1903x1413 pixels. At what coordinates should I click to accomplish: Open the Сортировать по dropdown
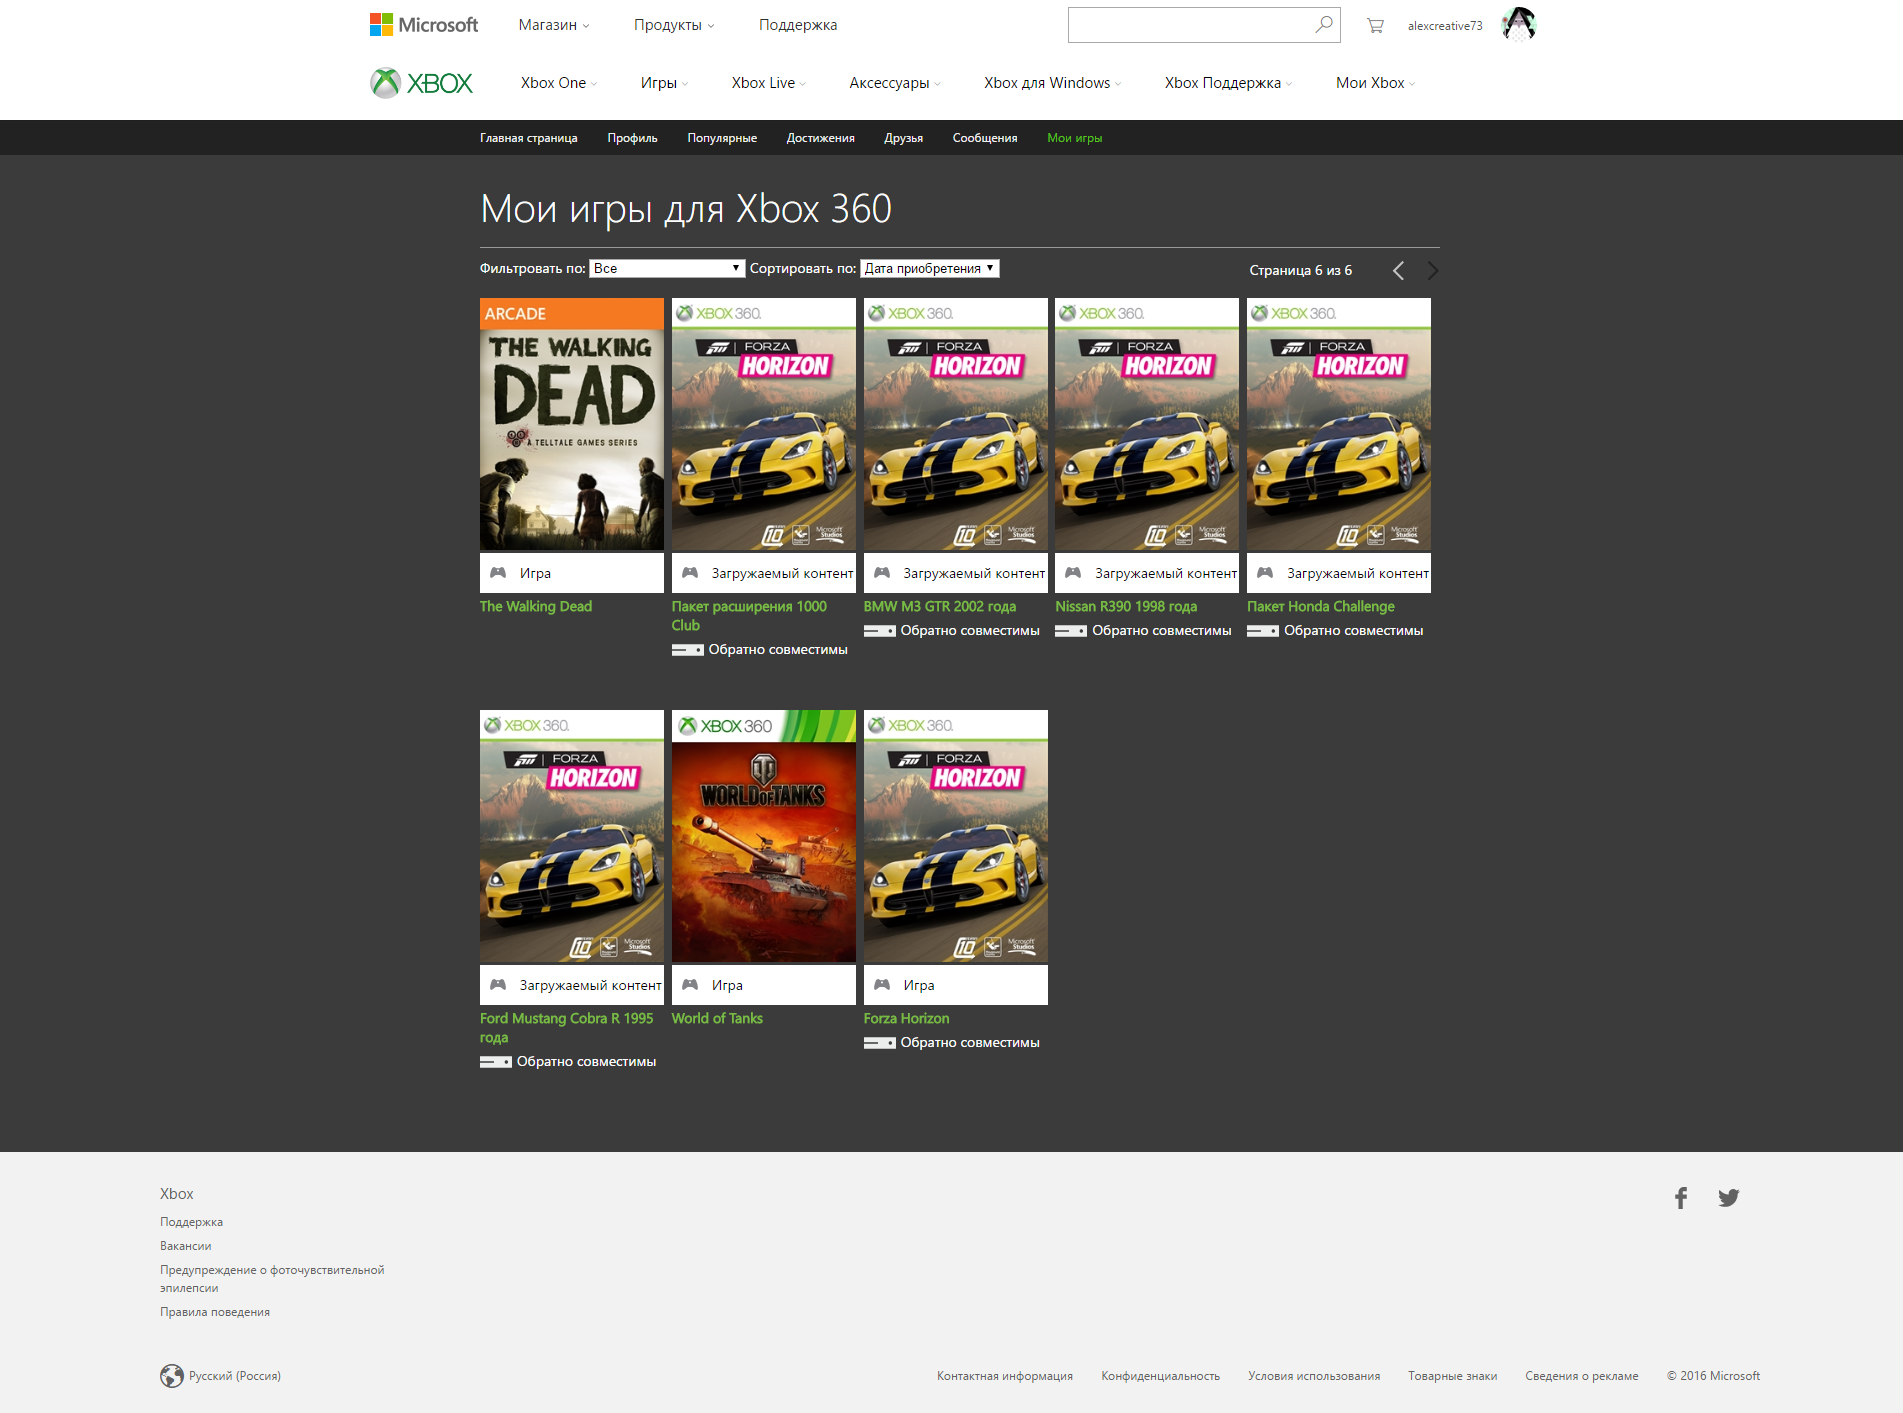click(x=930, y=268)
